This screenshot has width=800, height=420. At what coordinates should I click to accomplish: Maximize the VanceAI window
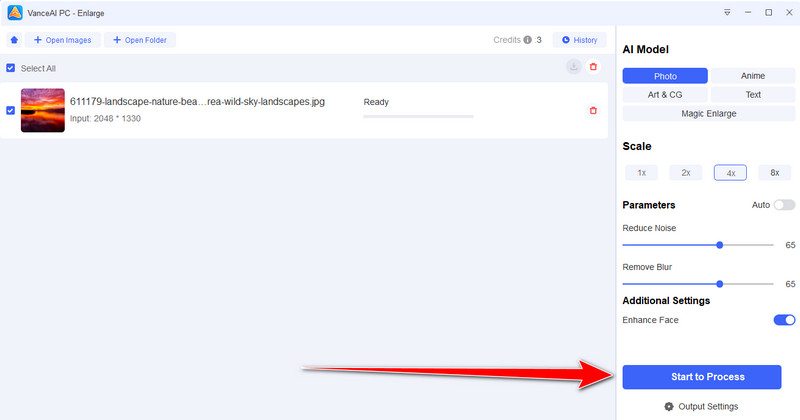point(768,12)
